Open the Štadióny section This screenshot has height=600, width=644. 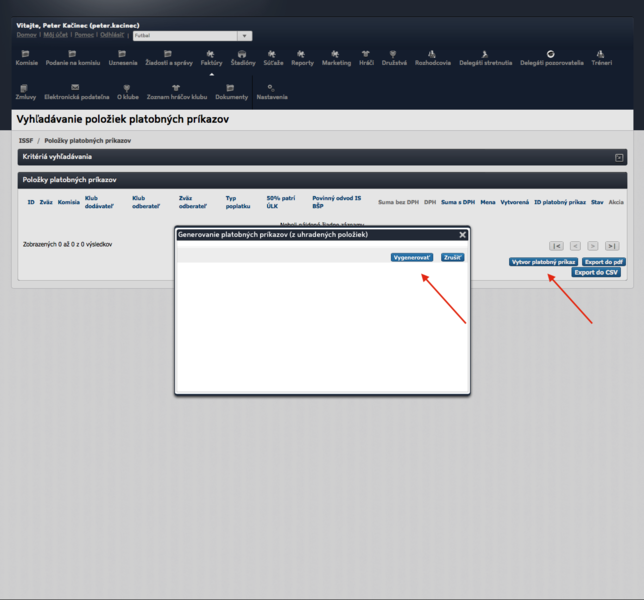(x=243, y=57)
